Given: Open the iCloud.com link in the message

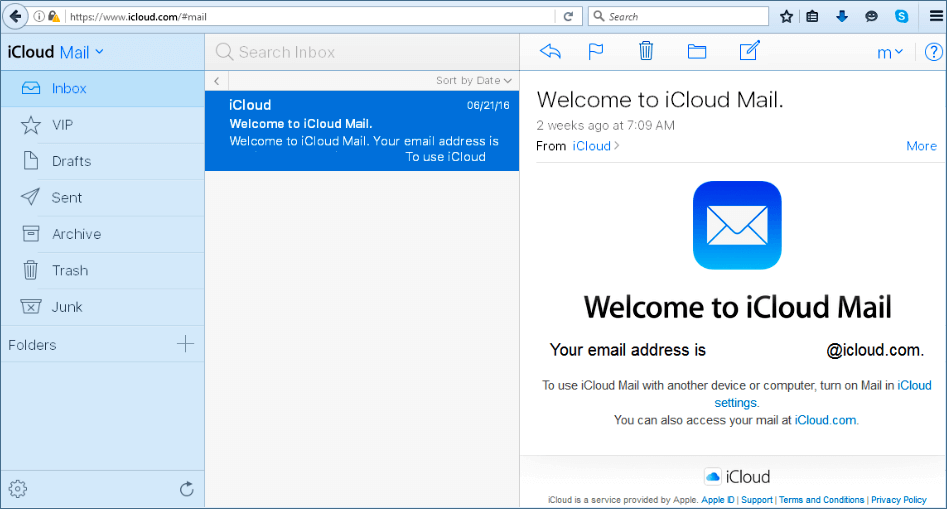Looking at the screenshot, I should 825,420.
